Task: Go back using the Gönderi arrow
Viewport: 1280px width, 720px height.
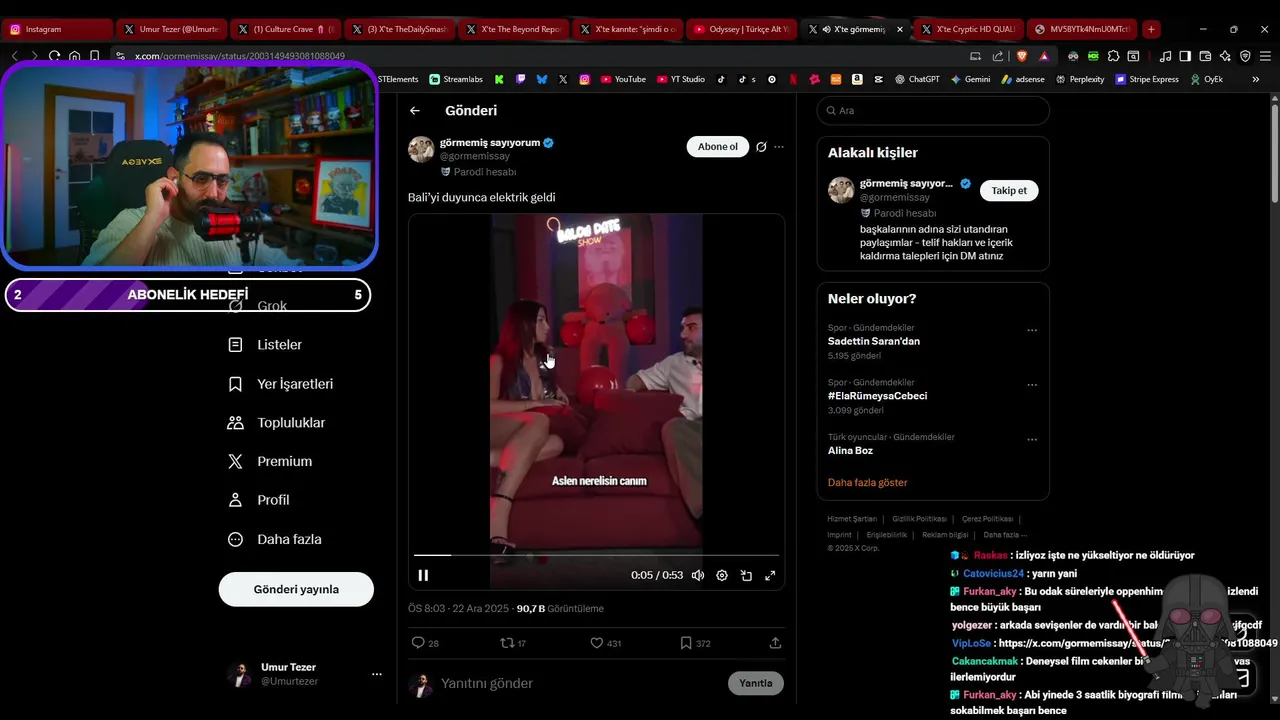Action: (x=415, y=111)
